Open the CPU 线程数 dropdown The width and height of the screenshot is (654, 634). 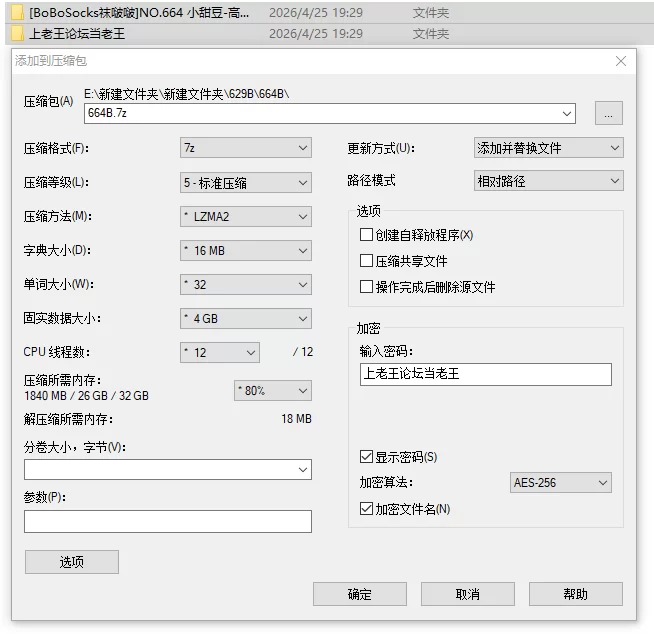[220, 352]
